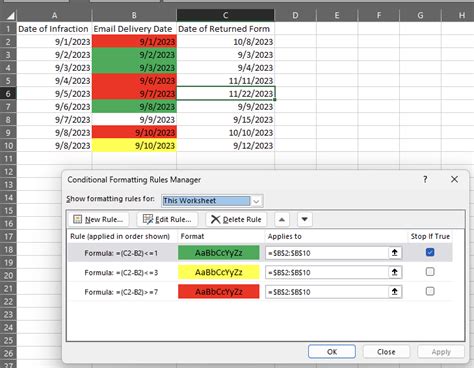This screenshot has width=474, height=368.
Task: Select column B header
Action: 134,15
